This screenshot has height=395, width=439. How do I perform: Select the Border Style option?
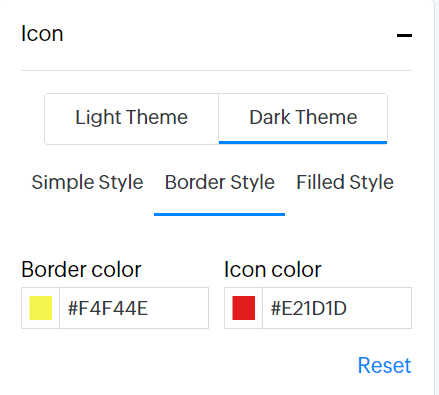point(220,182)
